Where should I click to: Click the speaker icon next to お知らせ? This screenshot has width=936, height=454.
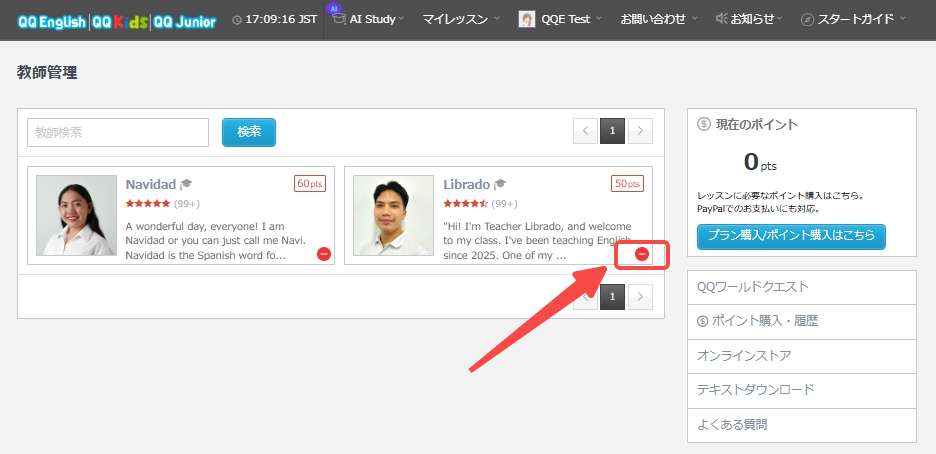(x=722, y=20)
